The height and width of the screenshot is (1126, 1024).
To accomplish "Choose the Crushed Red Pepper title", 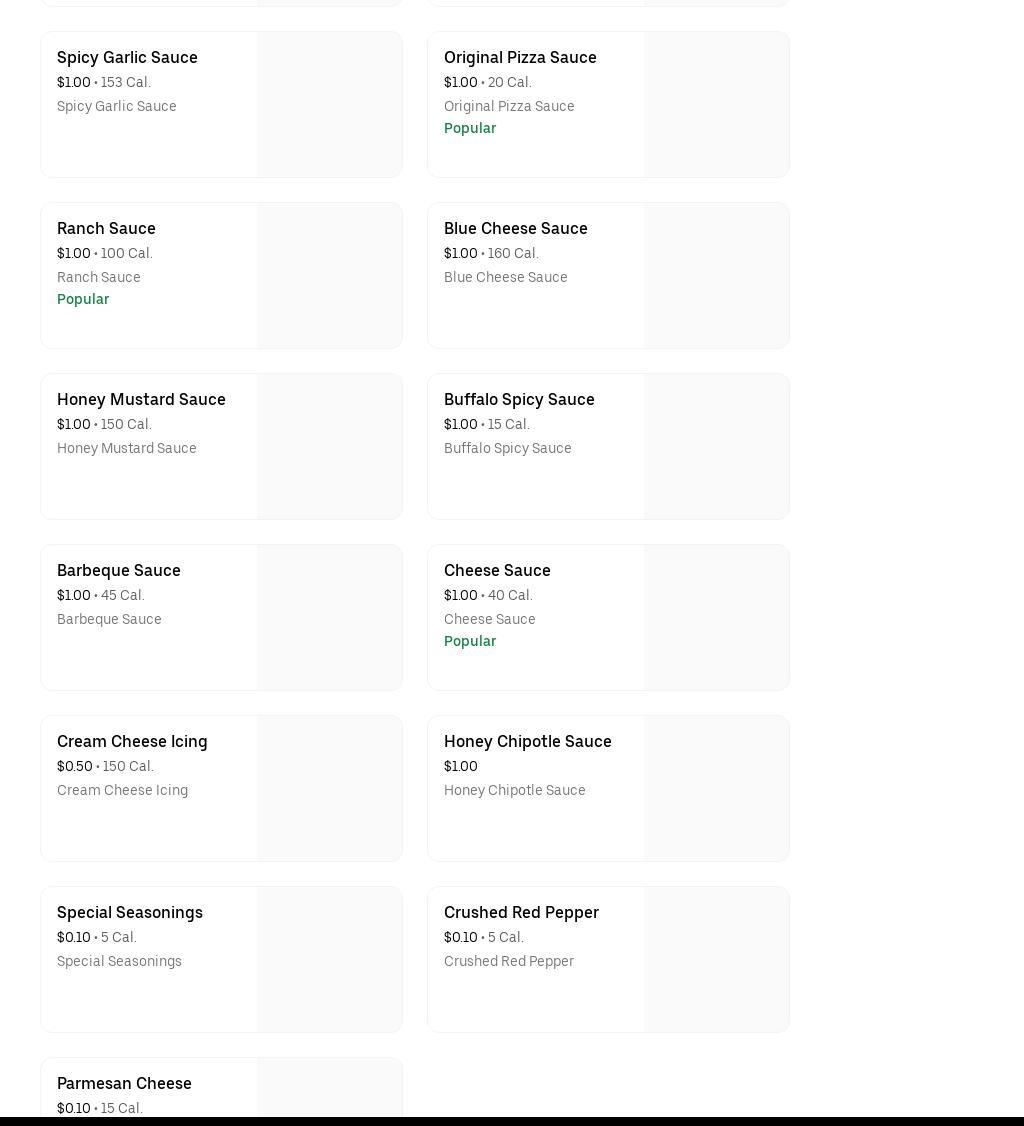I will click(x=521, y=913).
